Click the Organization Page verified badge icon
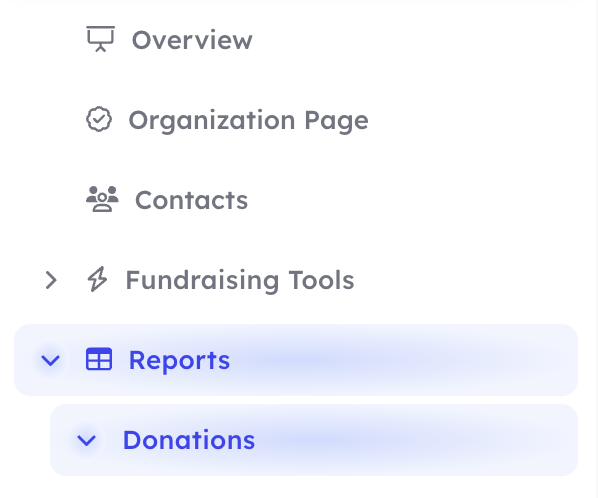 (99, 119)
